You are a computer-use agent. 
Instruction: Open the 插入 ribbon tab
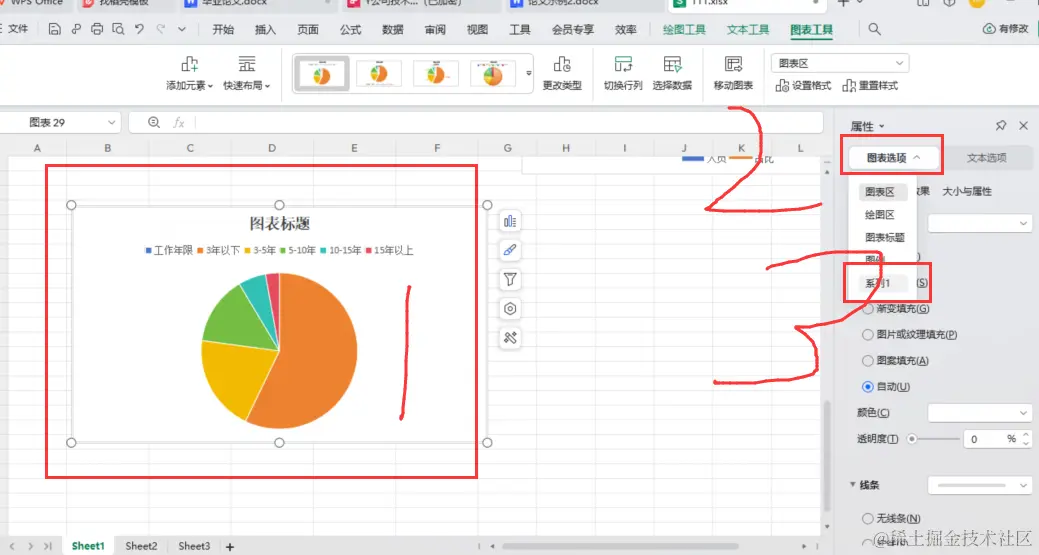(x=265, y=30)
